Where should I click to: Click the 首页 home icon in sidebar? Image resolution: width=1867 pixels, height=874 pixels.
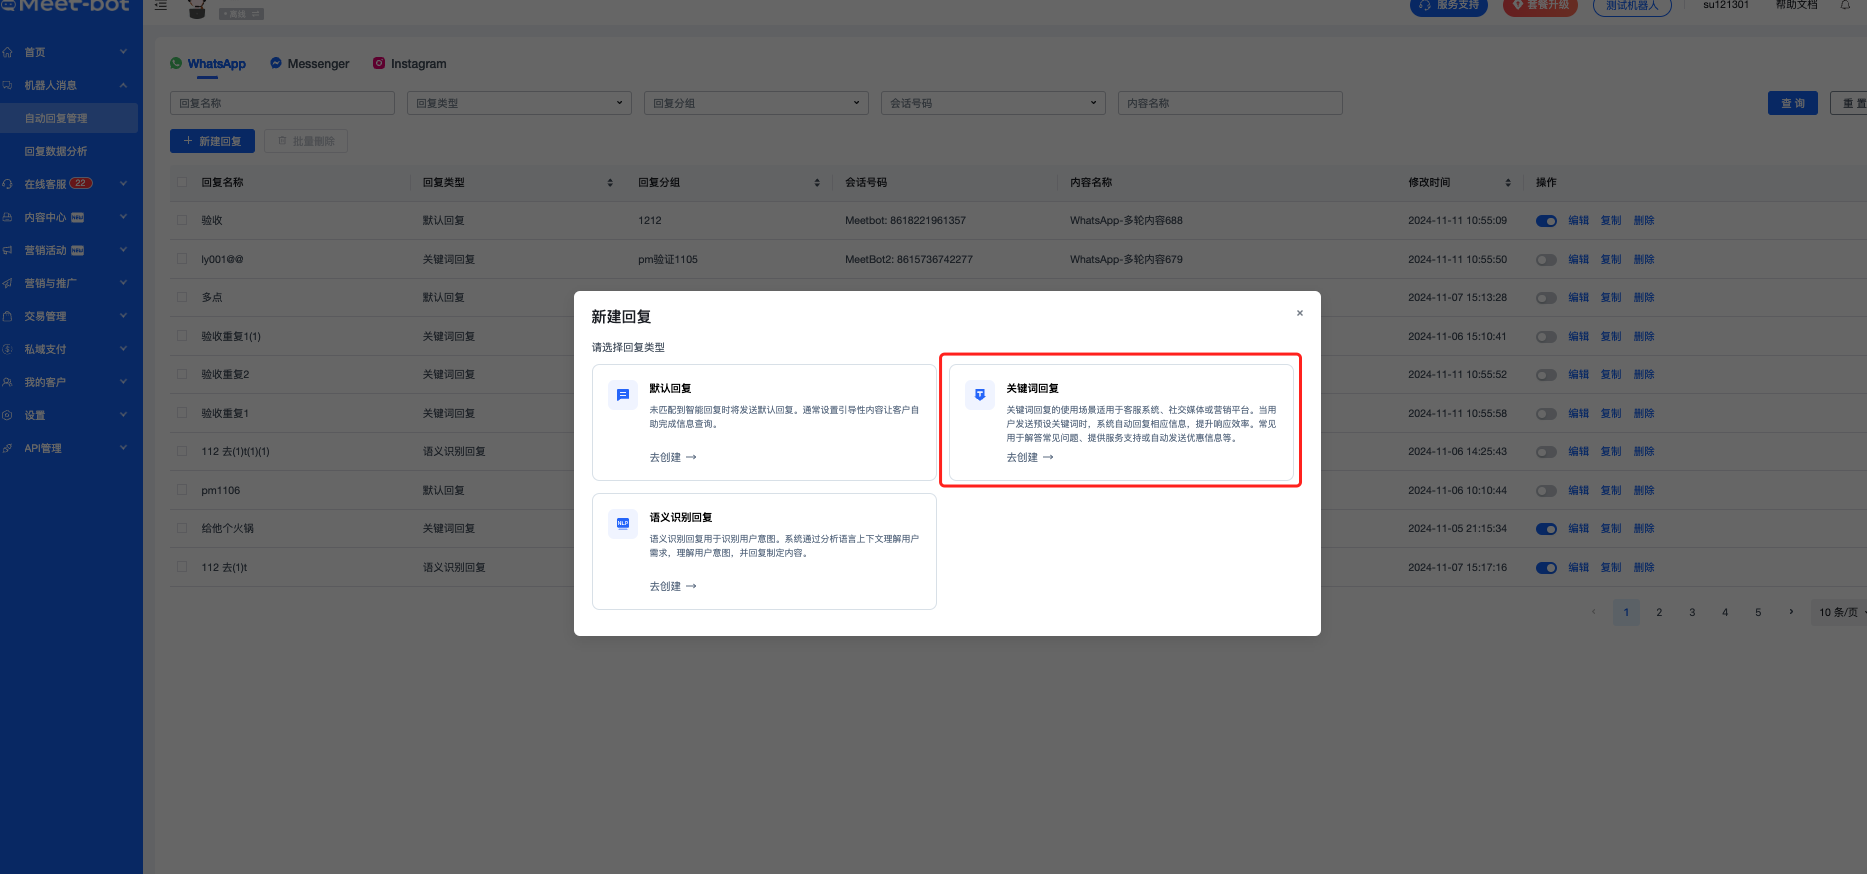coord(8,52)
